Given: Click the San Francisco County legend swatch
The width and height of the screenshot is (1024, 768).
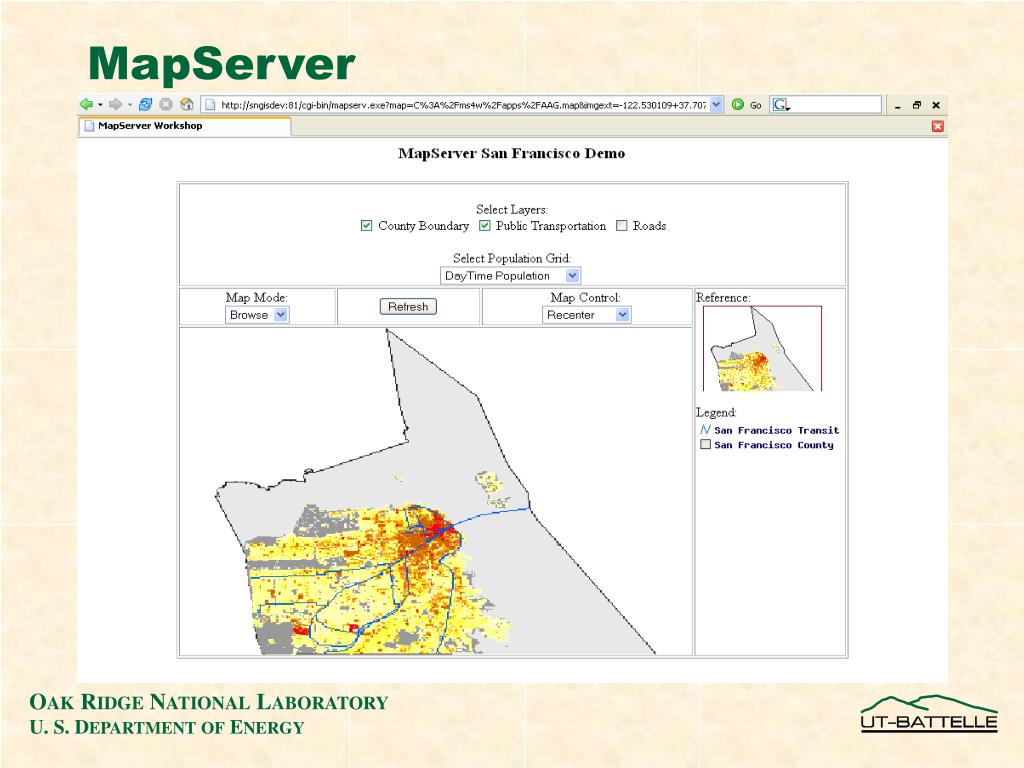Looking at the screenshot, I should coord(705,444).
